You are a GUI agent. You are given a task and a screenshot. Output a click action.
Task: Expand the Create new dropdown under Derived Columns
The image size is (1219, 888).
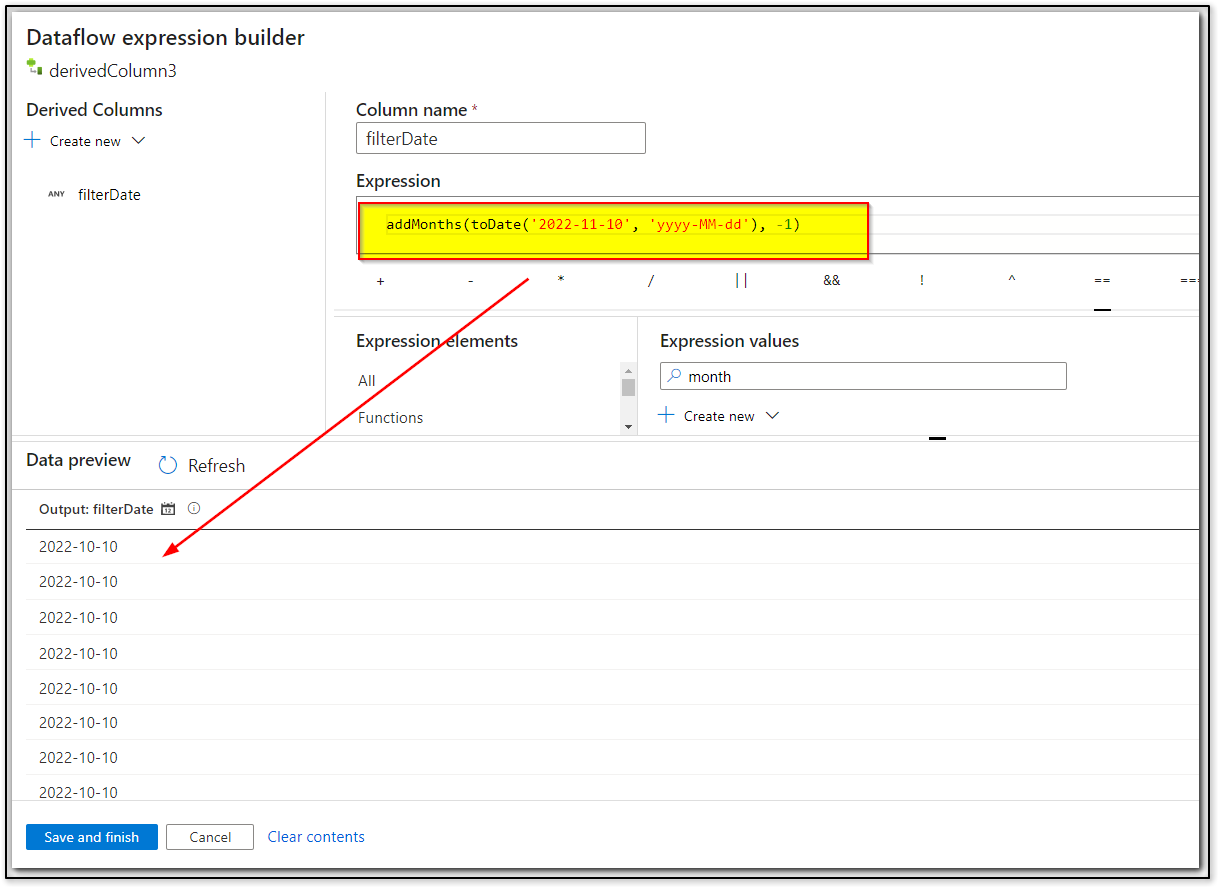pos(138,140)
